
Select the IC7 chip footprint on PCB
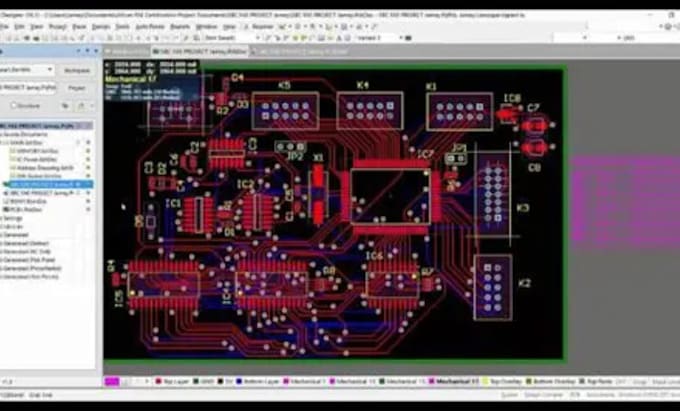click(391, 197)
